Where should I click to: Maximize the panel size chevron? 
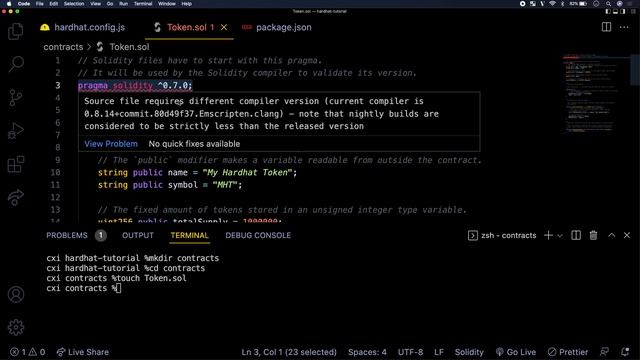point(611,235)
